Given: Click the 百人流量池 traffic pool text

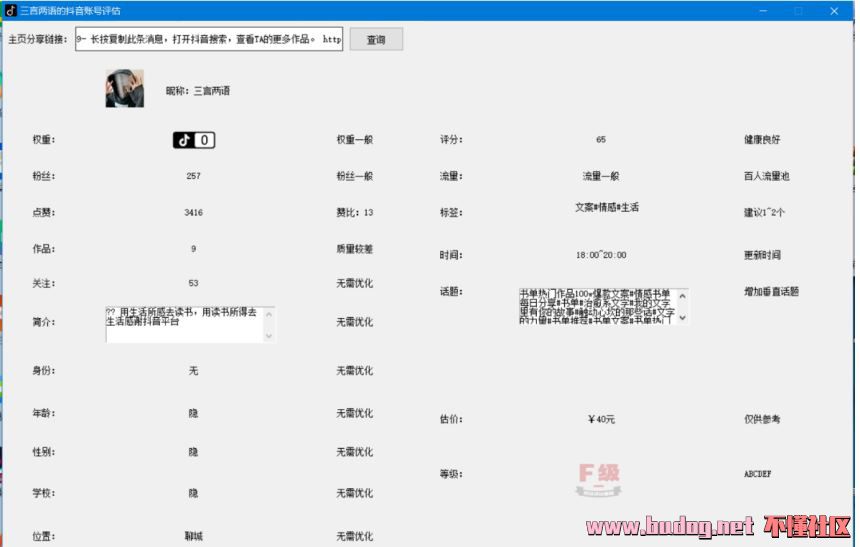Looking at the screenshot, I should pos(766,176).
